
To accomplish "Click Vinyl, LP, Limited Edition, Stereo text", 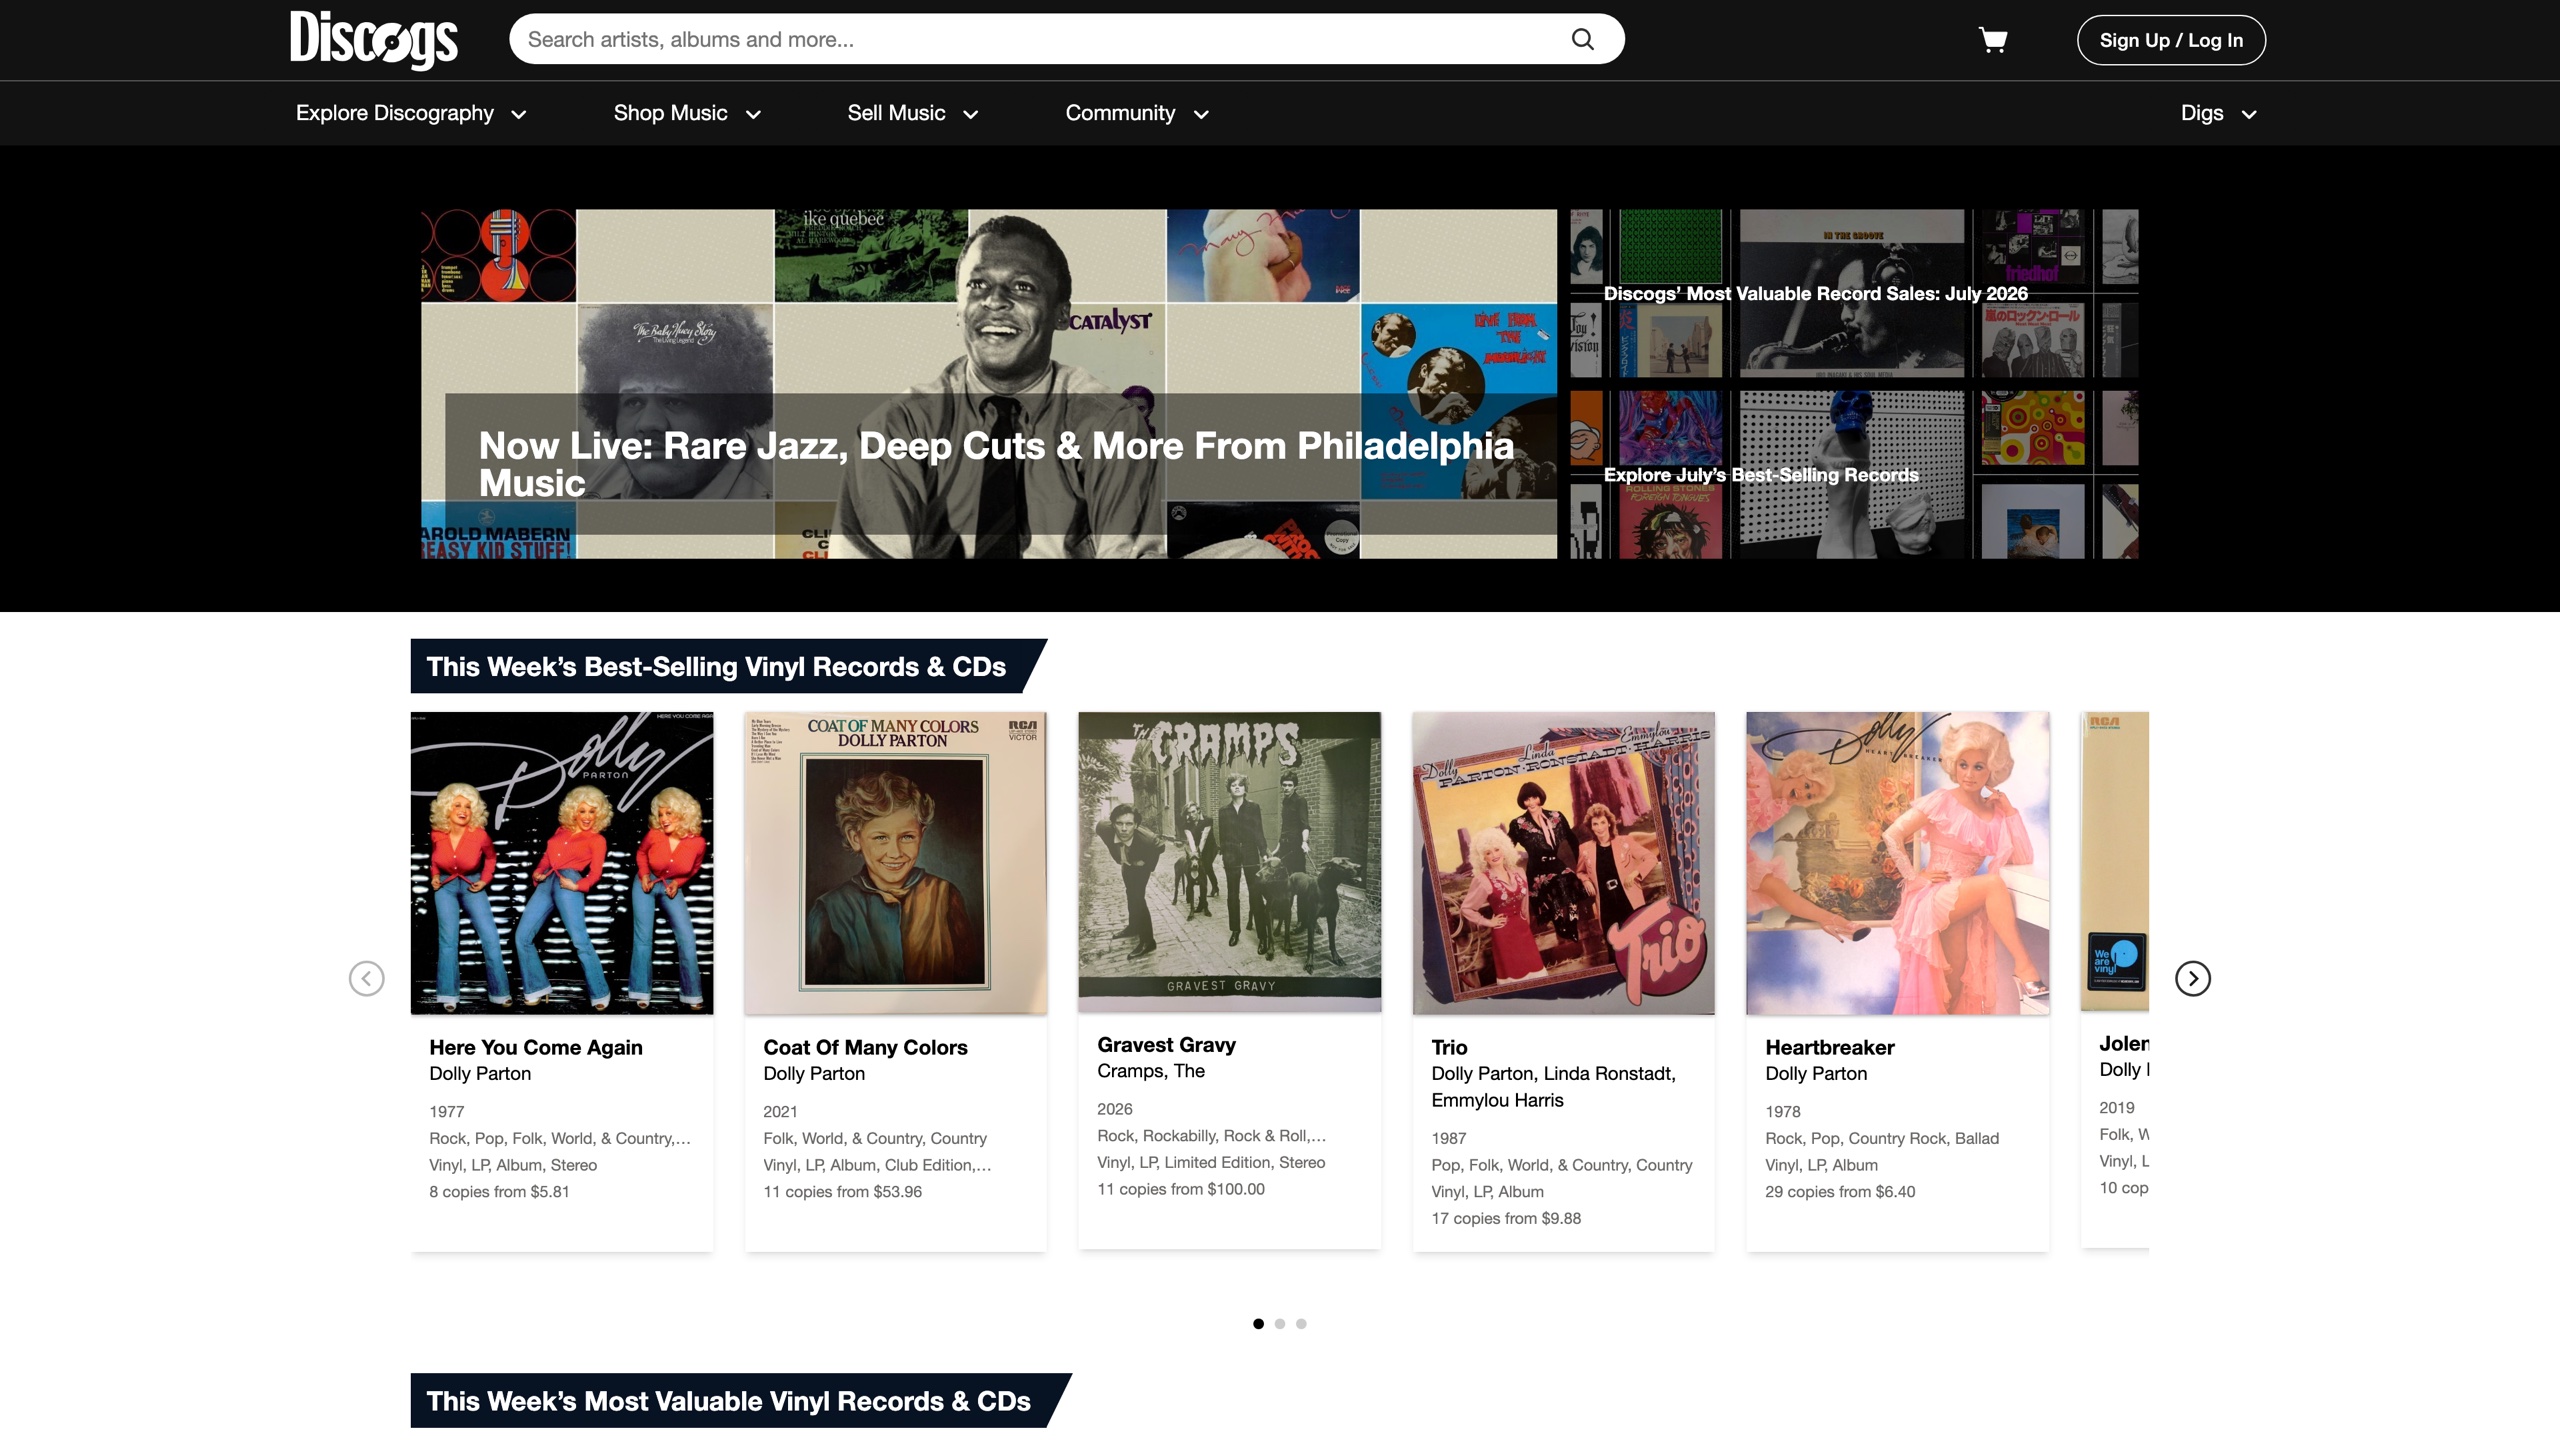I will pyautogui.click(x=1211, y=1162).
